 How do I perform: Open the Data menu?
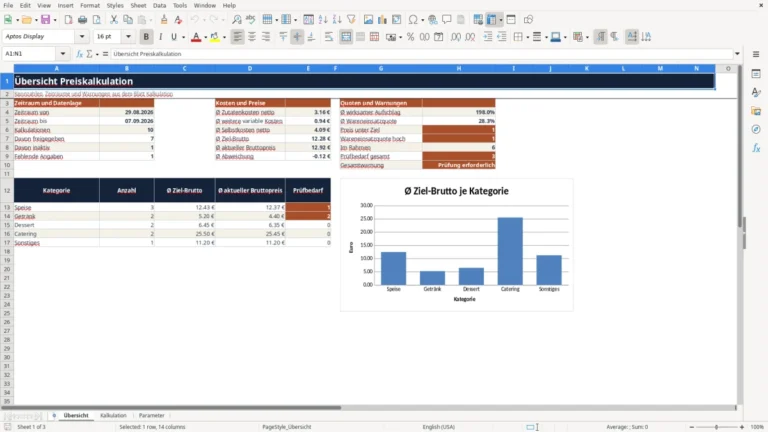pyautogui.click(x=160, y=5)
